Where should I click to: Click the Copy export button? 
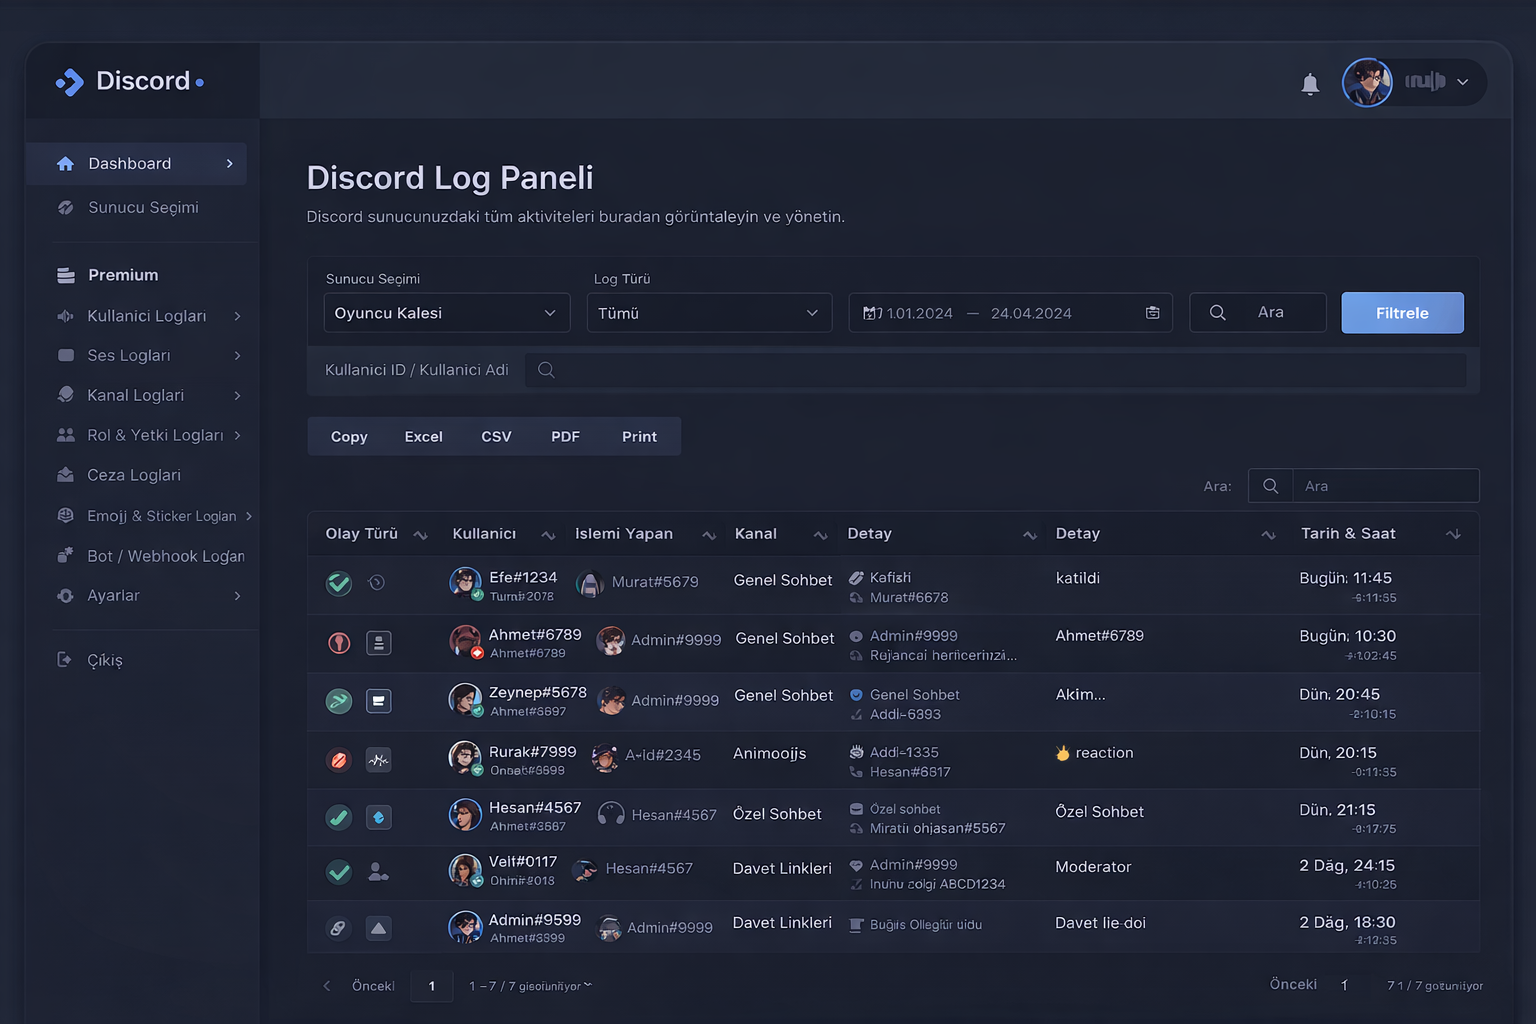point(349,437)
